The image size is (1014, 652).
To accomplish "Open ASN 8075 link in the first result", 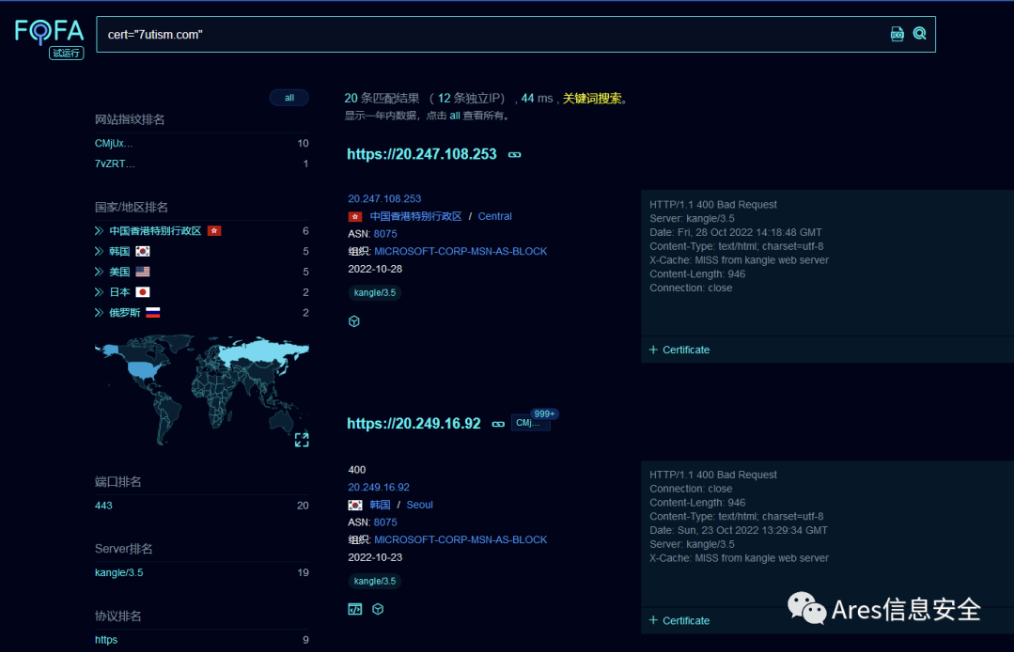I will click(385, 234).
